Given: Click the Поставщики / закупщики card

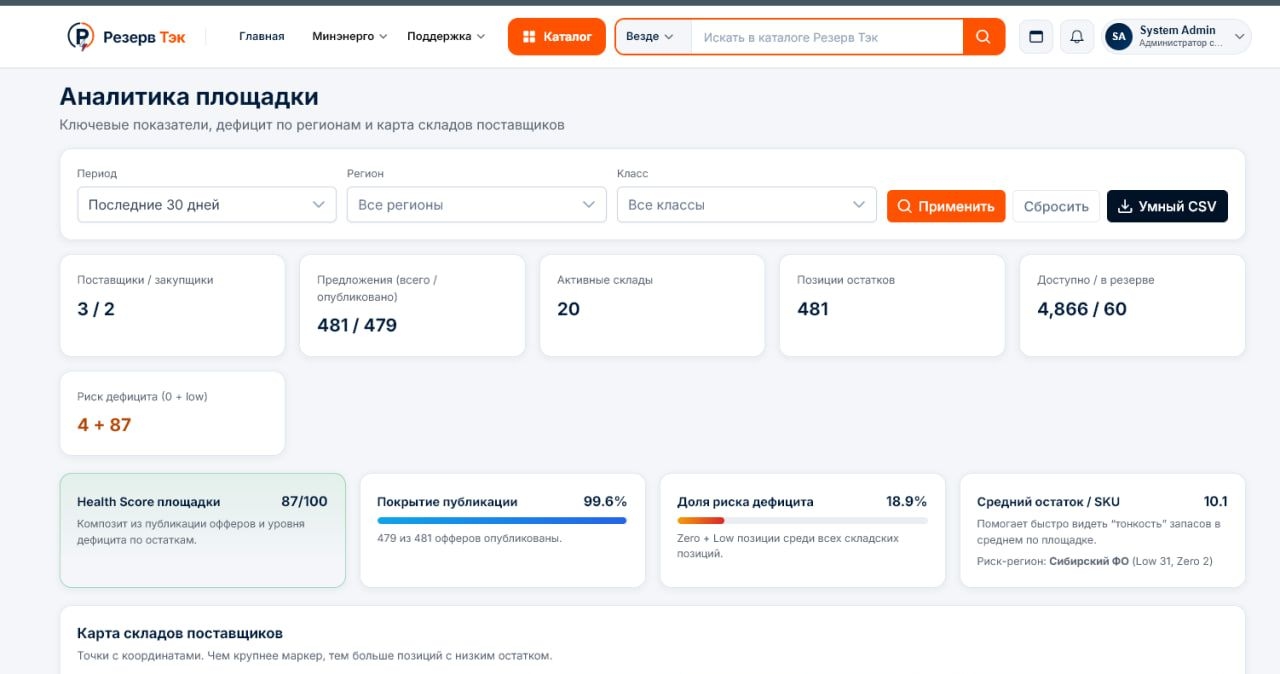Looking at the screenshot, I should tap(173, 305).
